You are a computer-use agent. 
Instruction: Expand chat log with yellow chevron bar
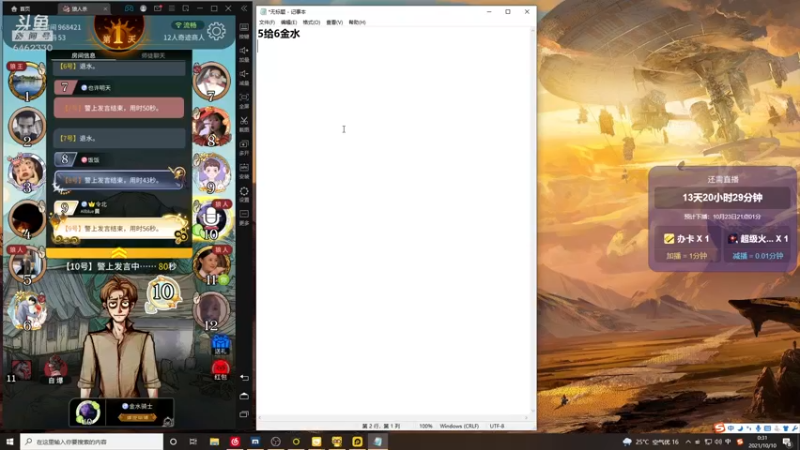coord(119,253)
